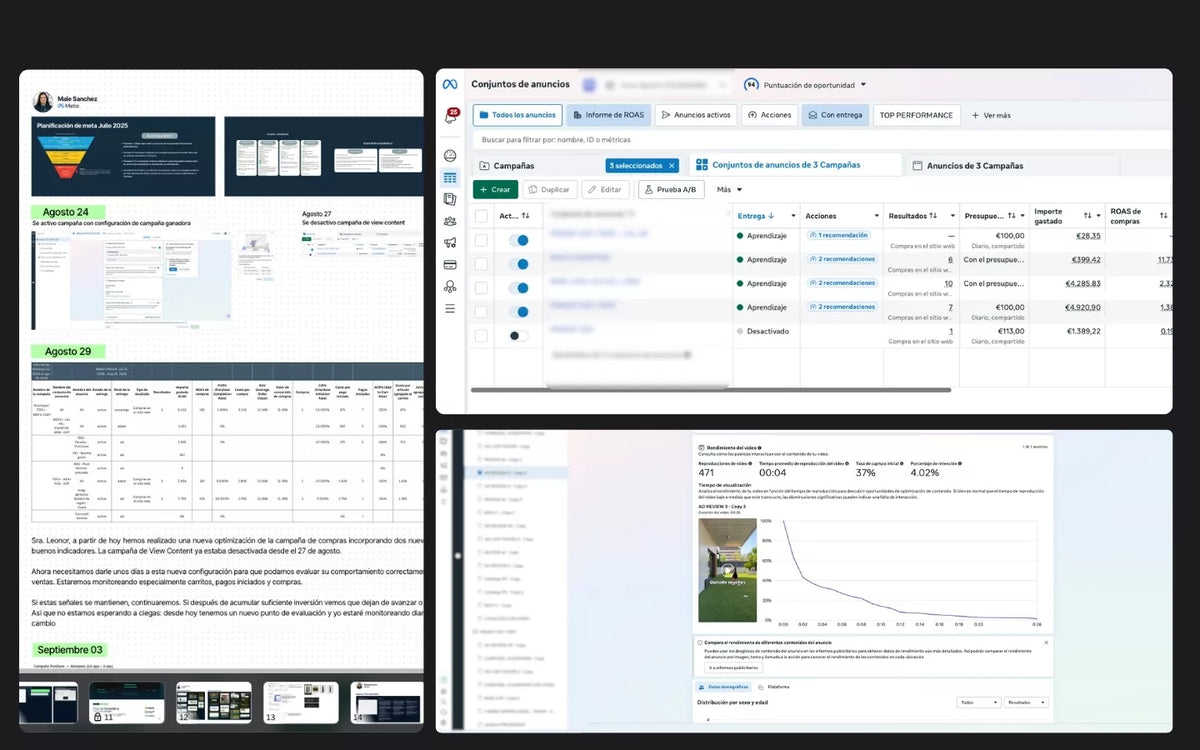Open the Más dropdown menu
This screenshot has width=1200, height=750.
coord(730,189)
